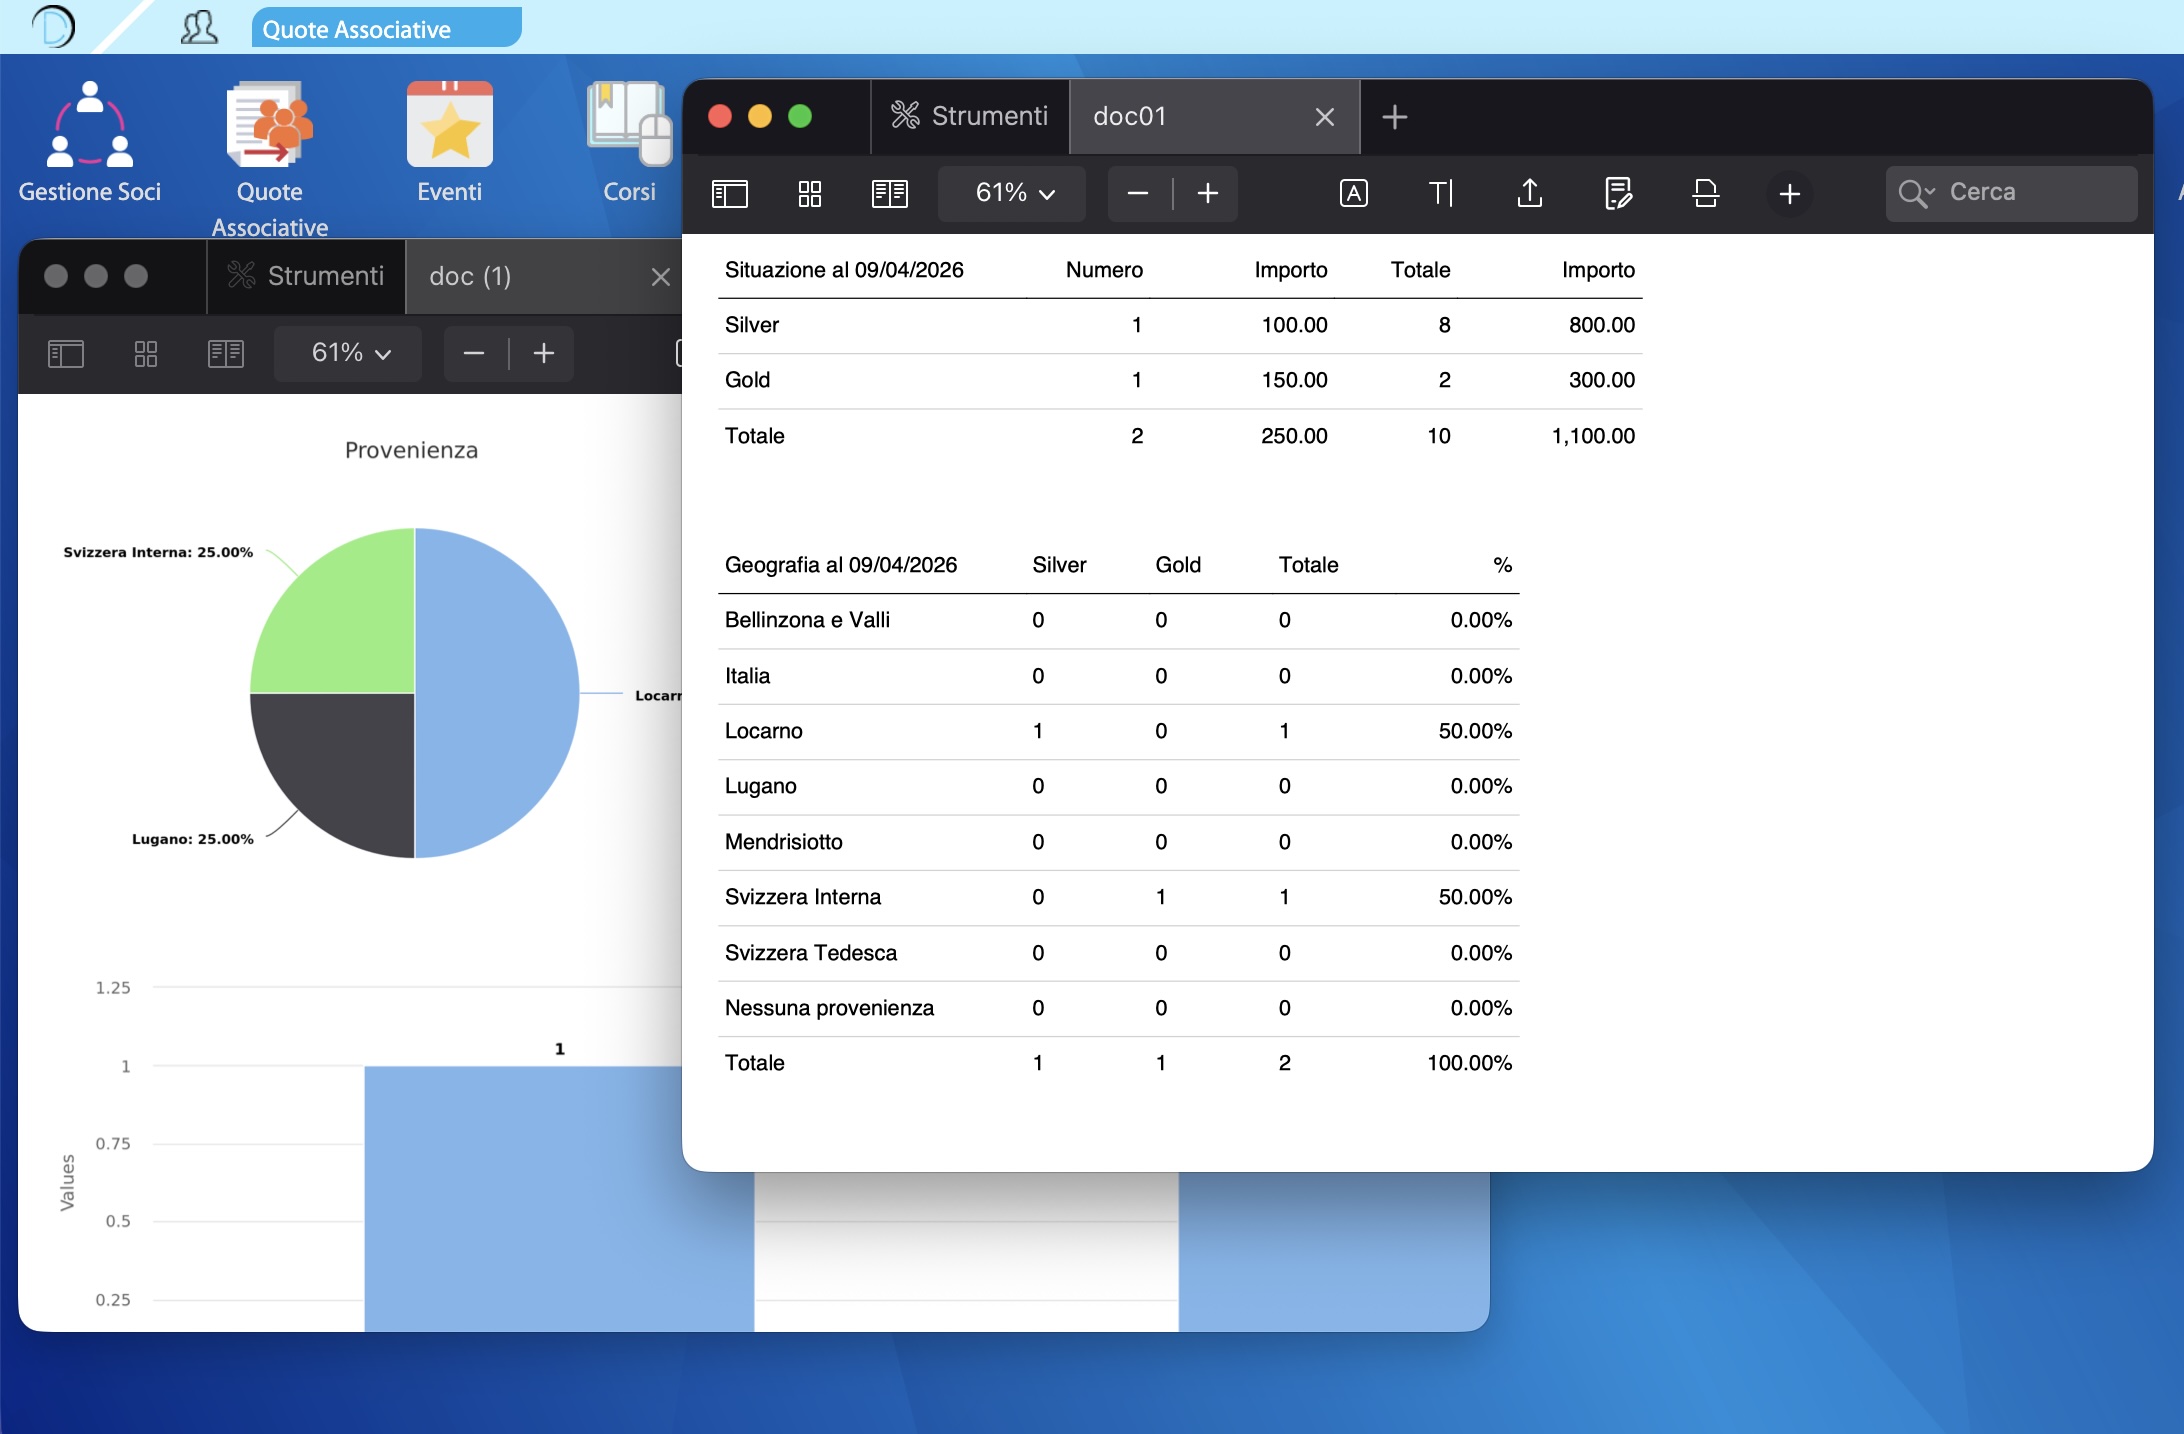Close the doc (1) tab

[661, 276]
